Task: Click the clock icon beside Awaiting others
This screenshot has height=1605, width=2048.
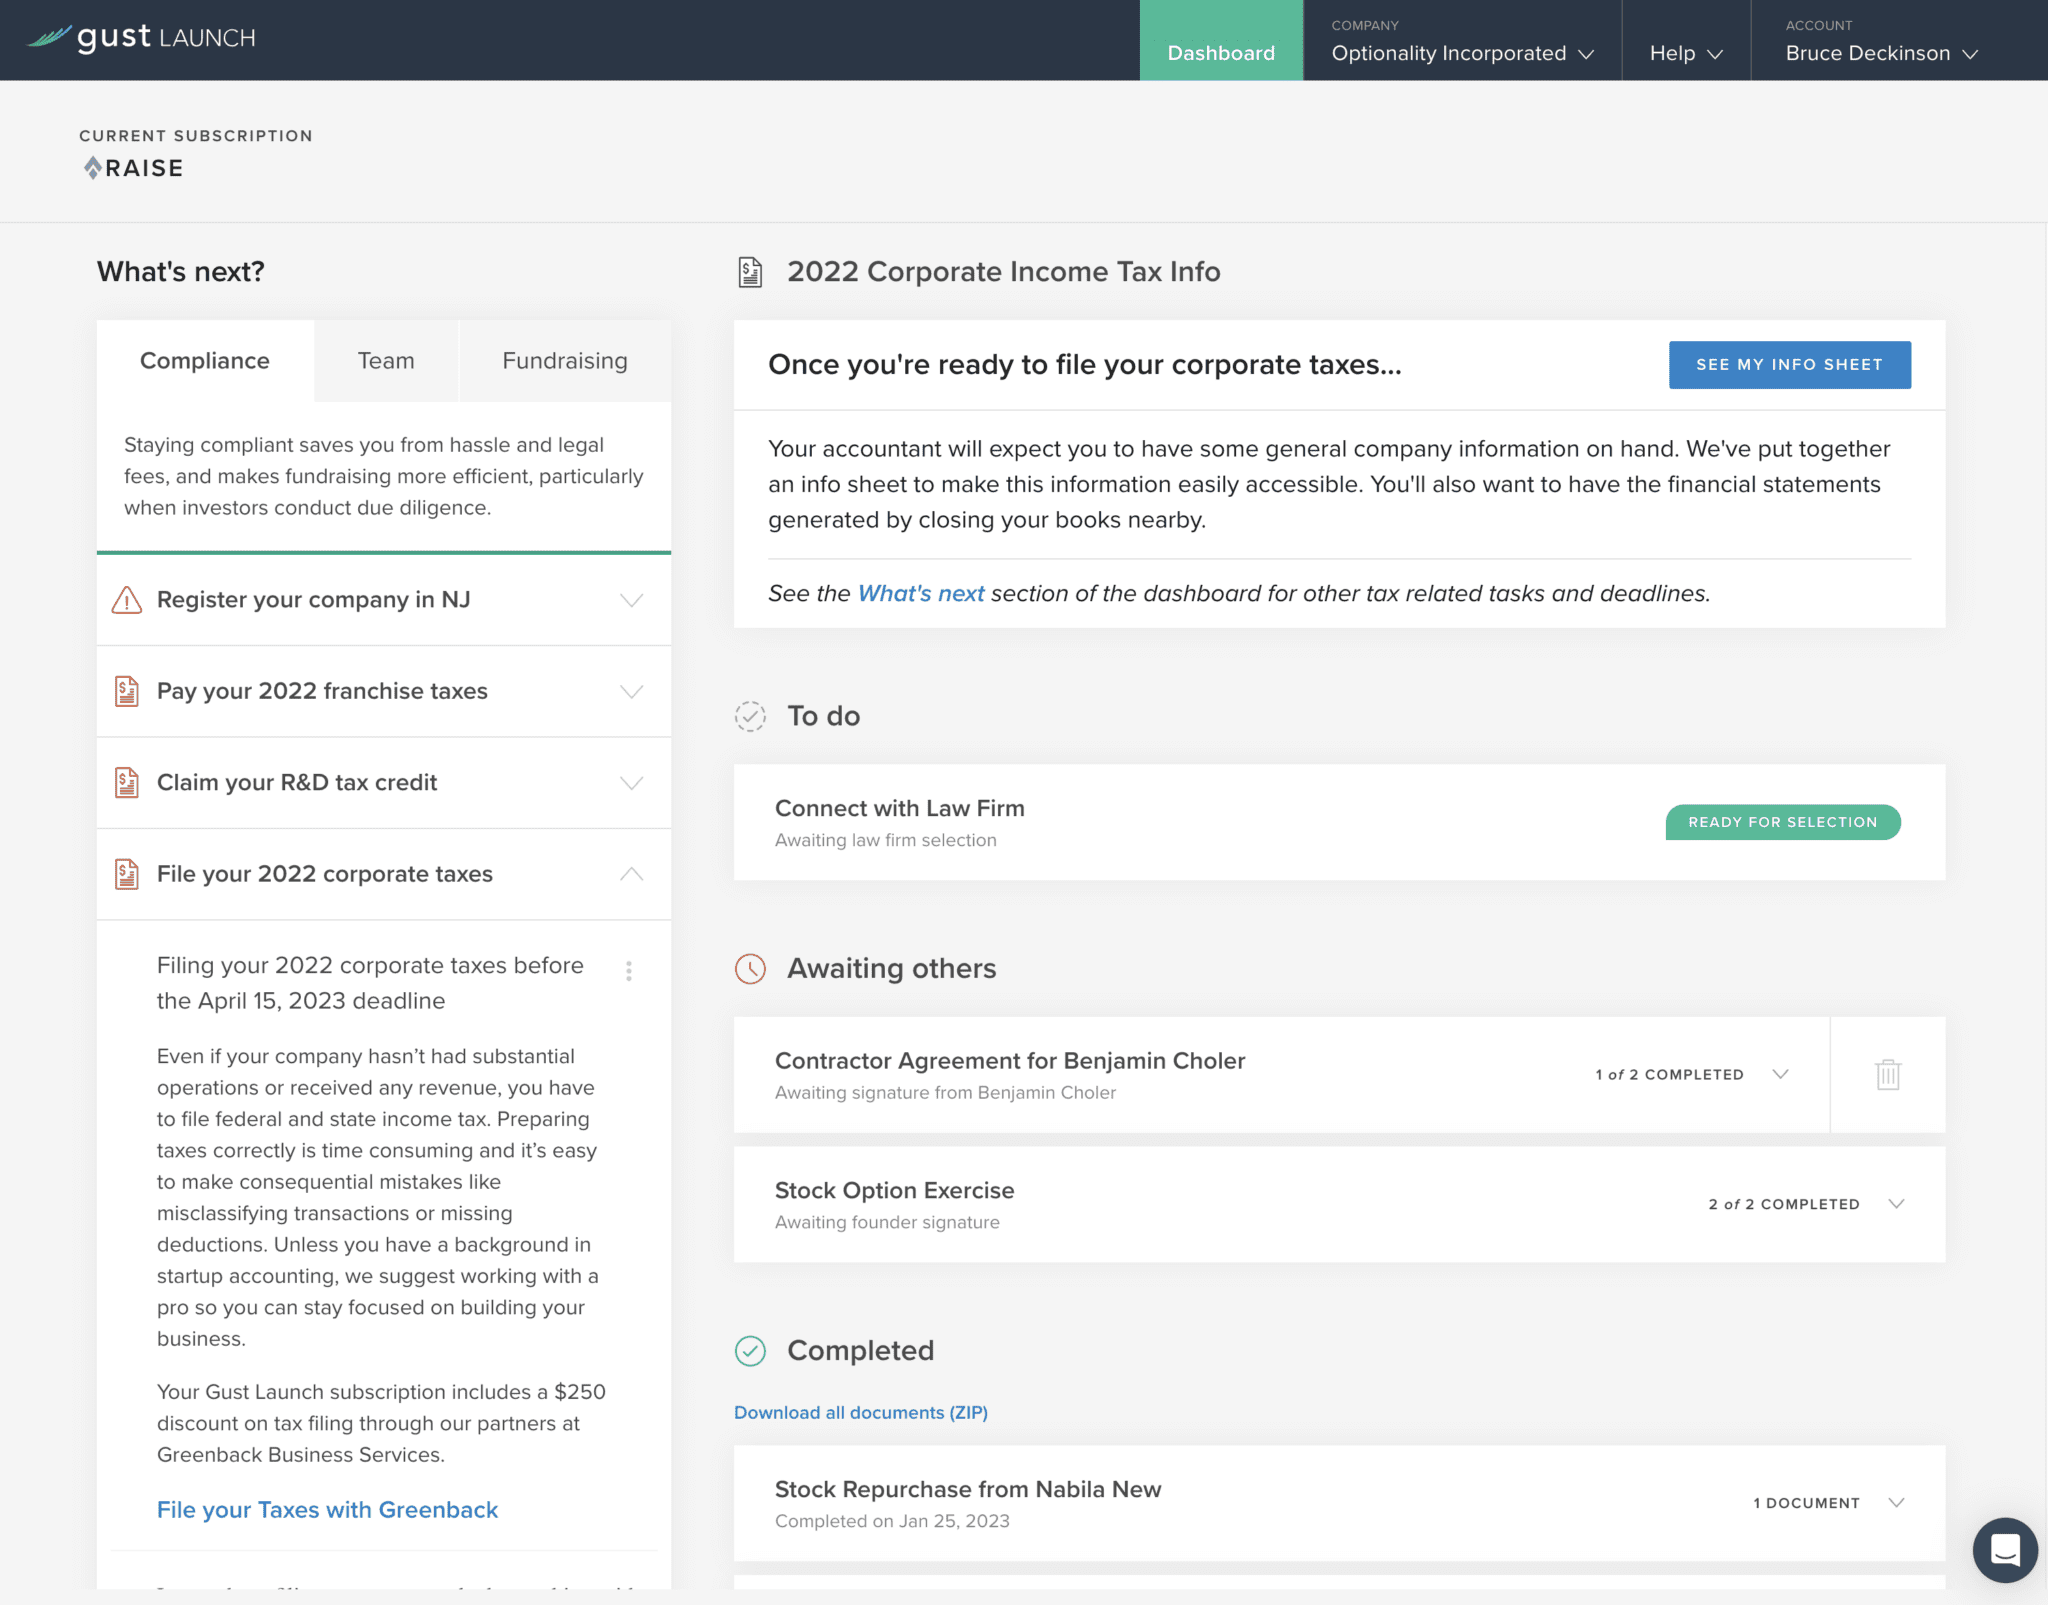Action: point(750,968)
